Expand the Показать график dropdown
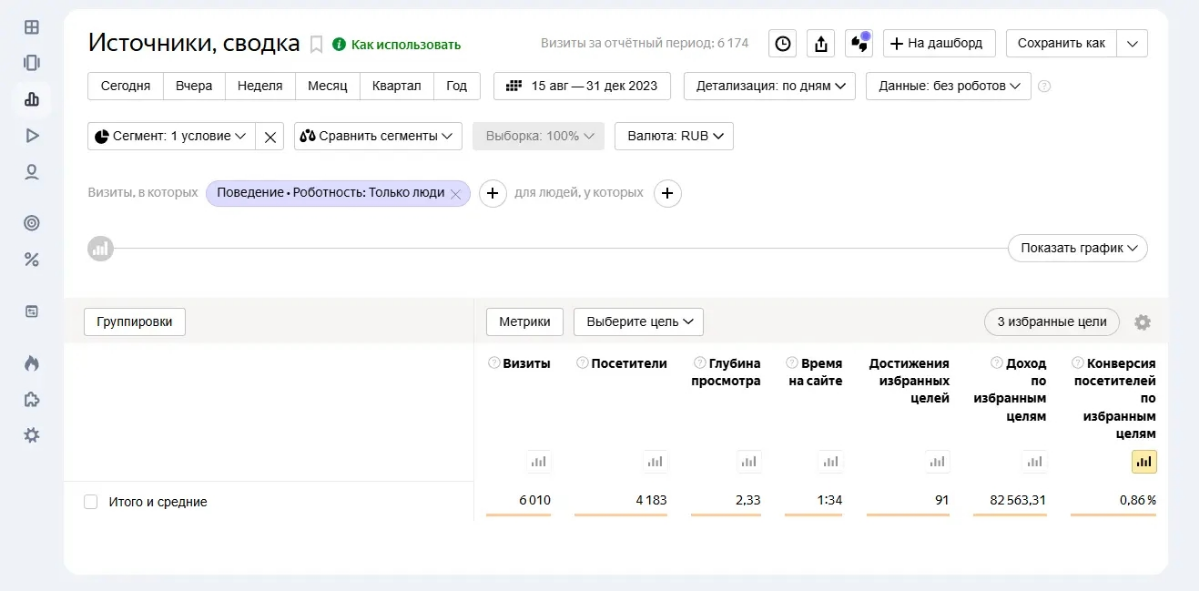This screenshot has width=1199, height=591. pyautogui.click(x=1077, y=248)
